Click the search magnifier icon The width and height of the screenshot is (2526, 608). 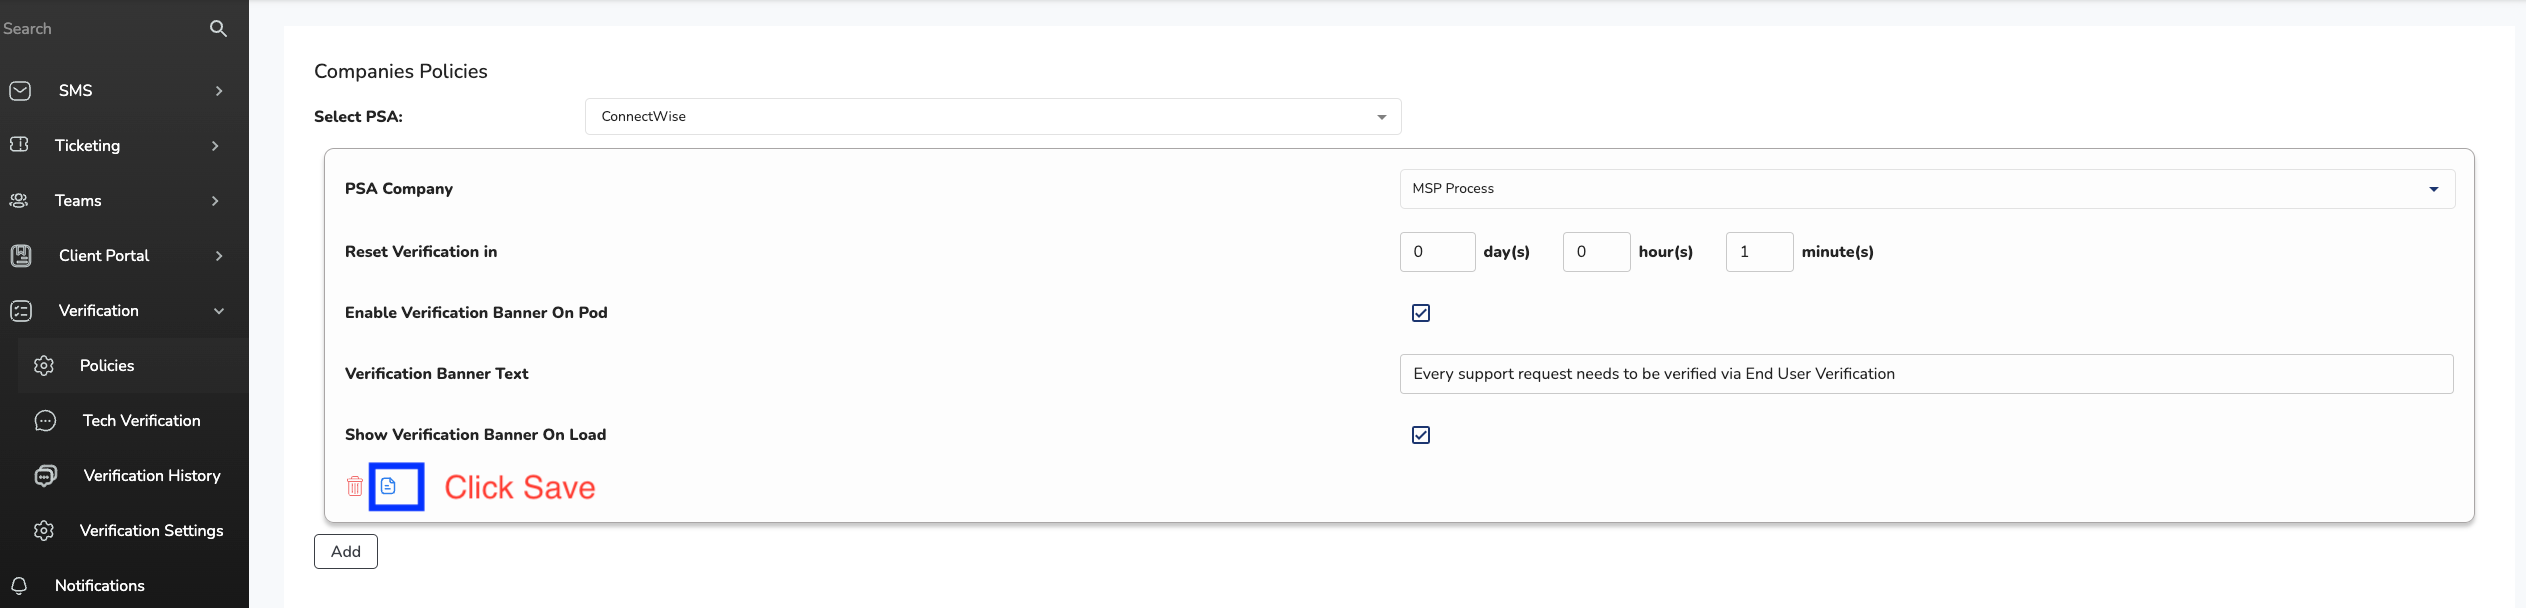coord(218,28)
